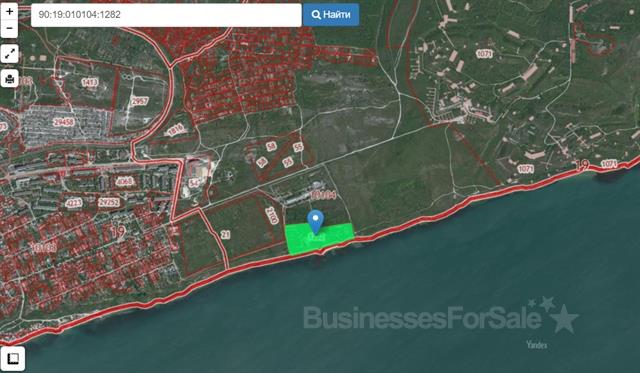Click the Найти search button
640x373 pixels.
(x=331, y=15)
